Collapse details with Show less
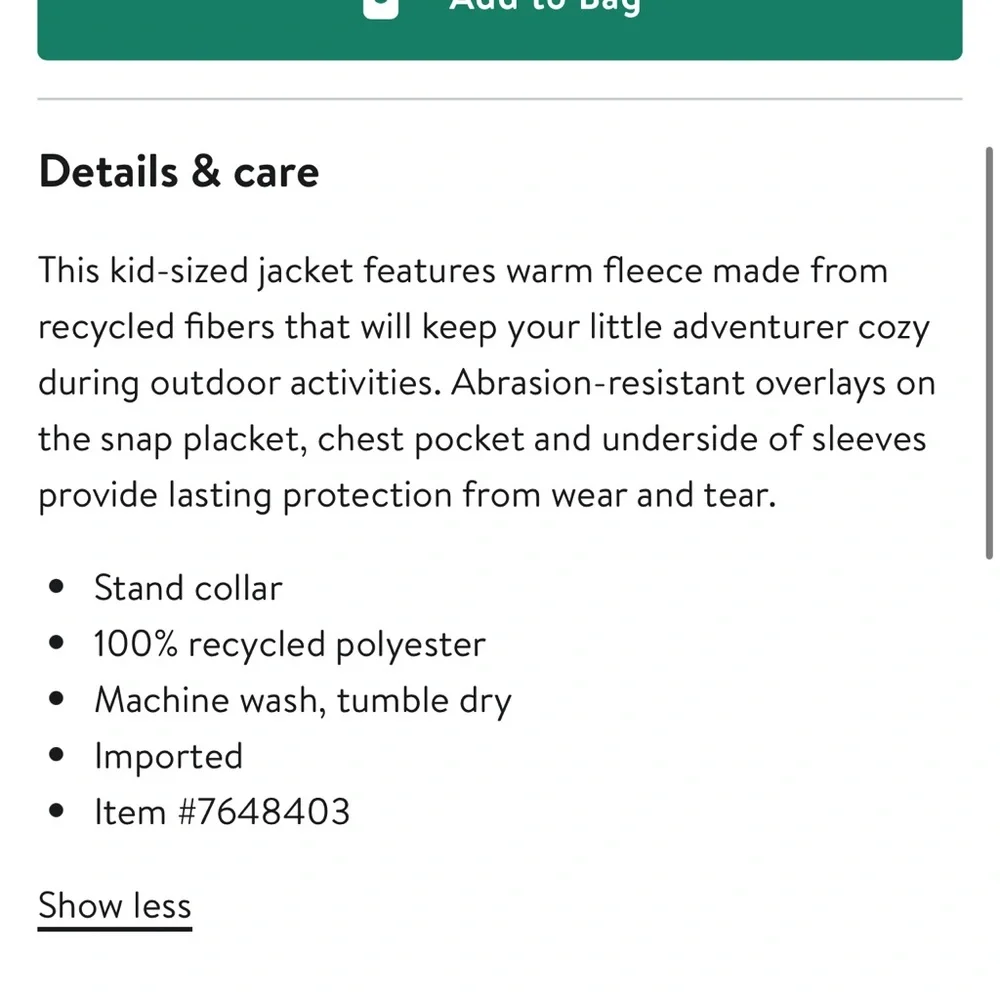 [x=115, y=906]
